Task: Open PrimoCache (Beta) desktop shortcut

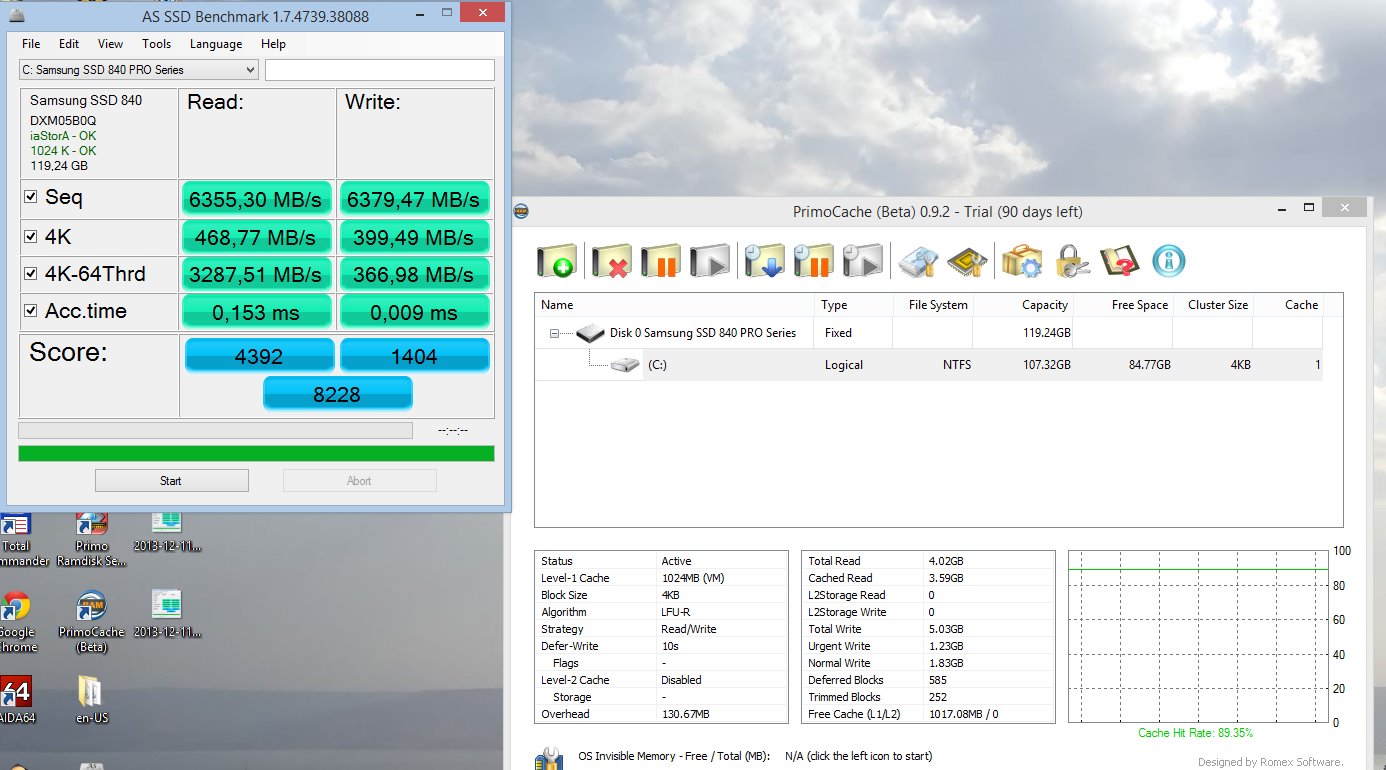Action: coord(92,621)
